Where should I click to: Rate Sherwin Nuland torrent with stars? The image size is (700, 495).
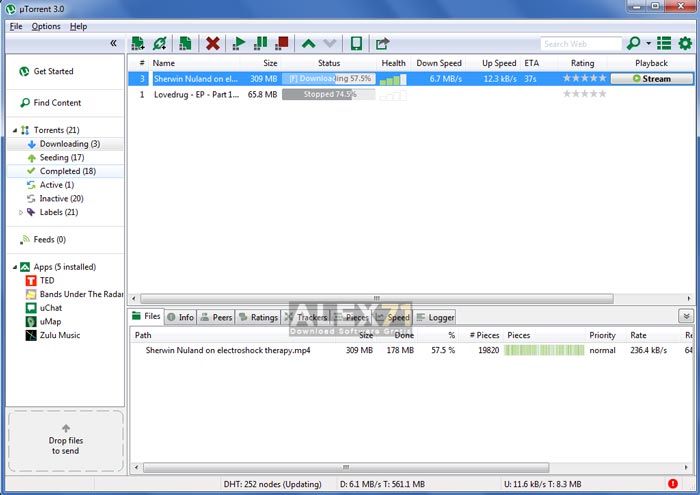(584, 78)
